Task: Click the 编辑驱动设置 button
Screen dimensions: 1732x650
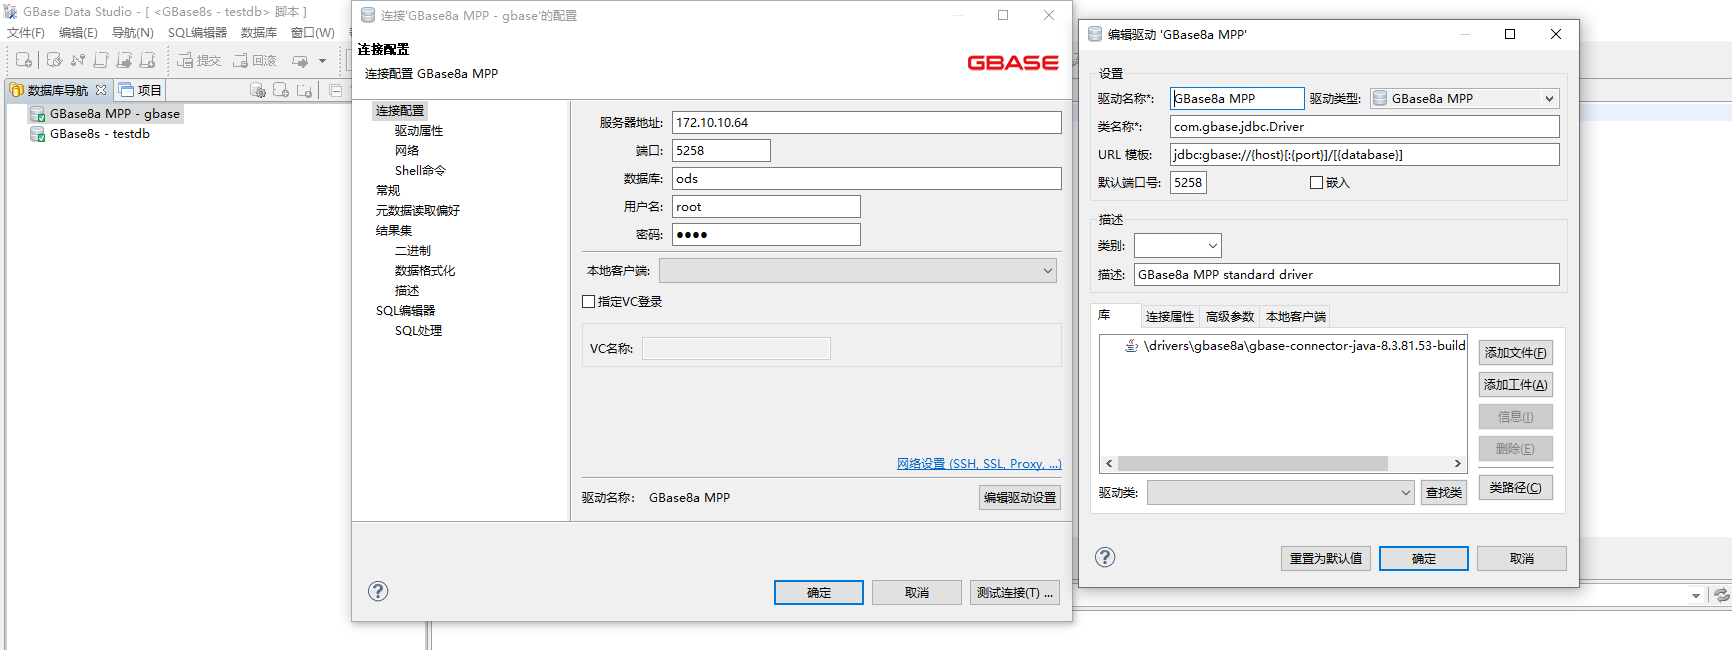Action: tap(1020, 498)
